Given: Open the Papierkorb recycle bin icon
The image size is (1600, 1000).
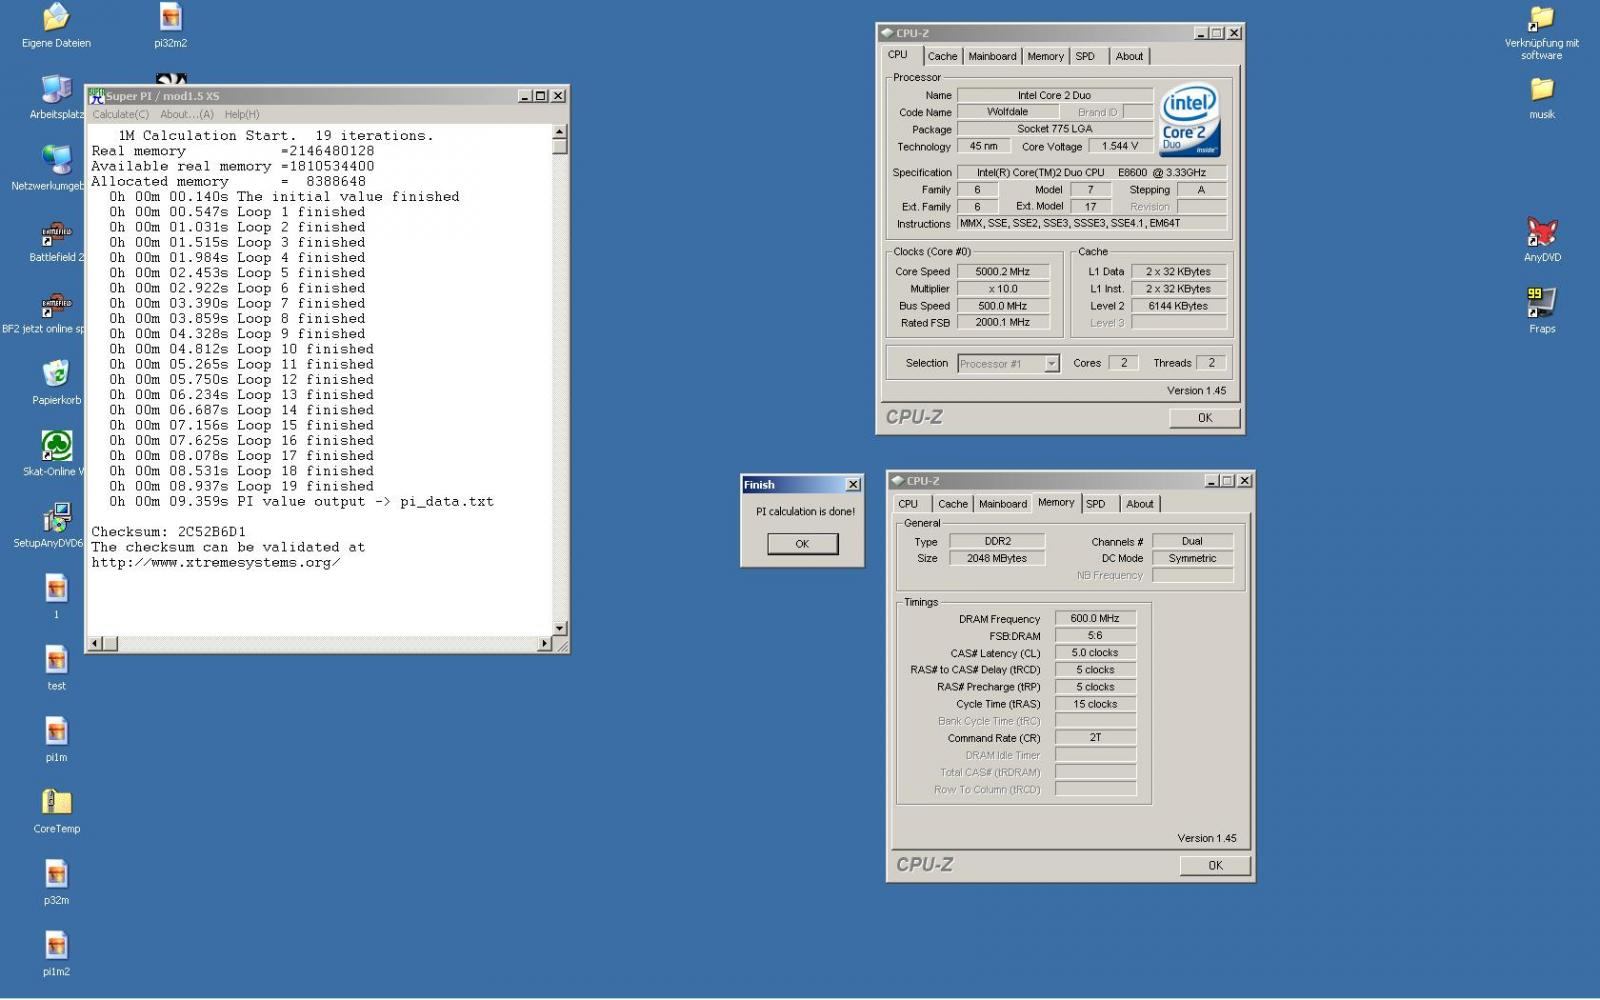Looking at the screenshot, I should point(56,375).
